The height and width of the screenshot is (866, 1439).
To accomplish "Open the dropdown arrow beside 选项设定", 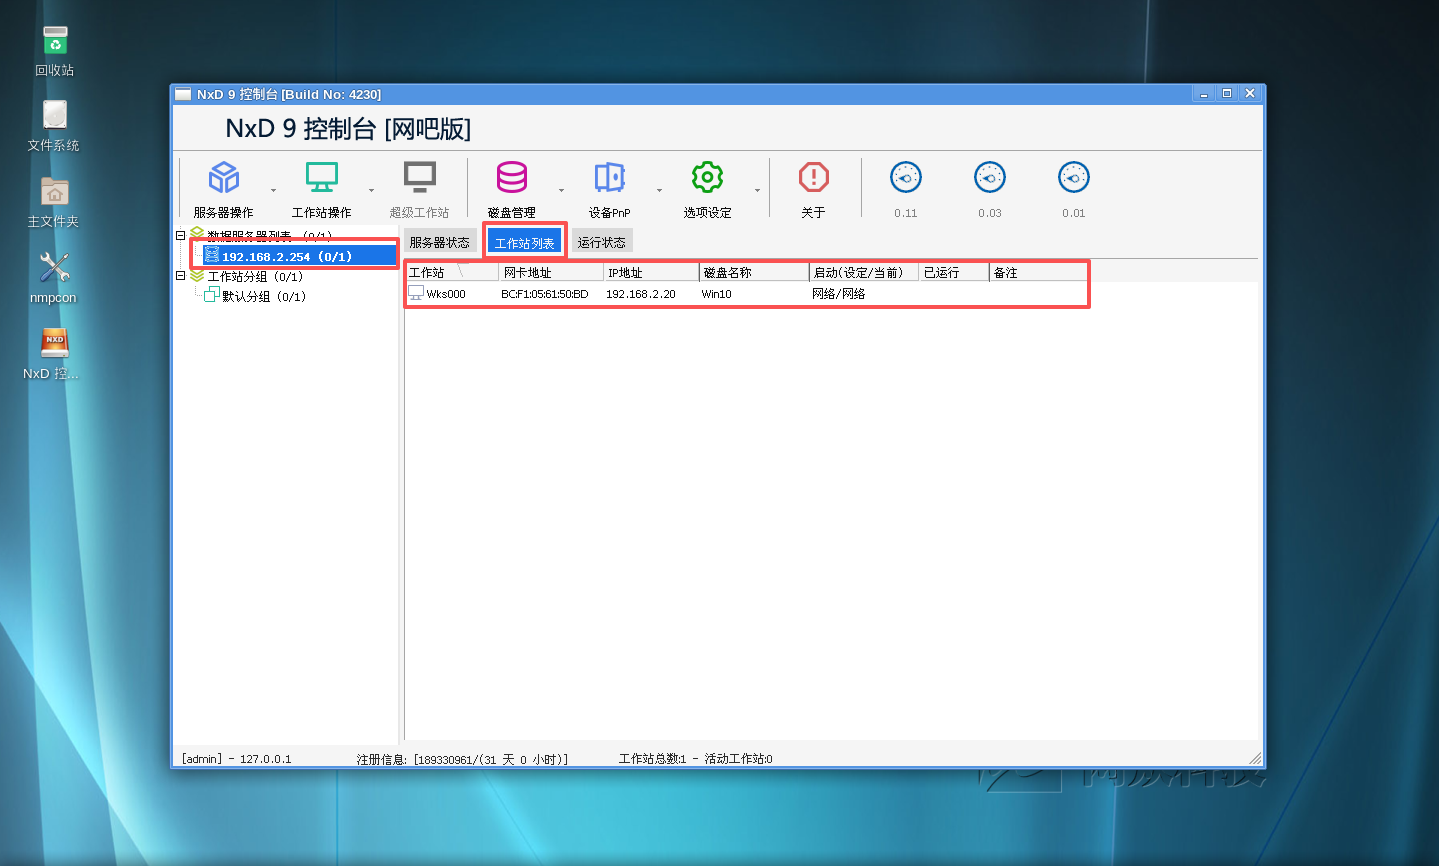I will coord(757,190).
